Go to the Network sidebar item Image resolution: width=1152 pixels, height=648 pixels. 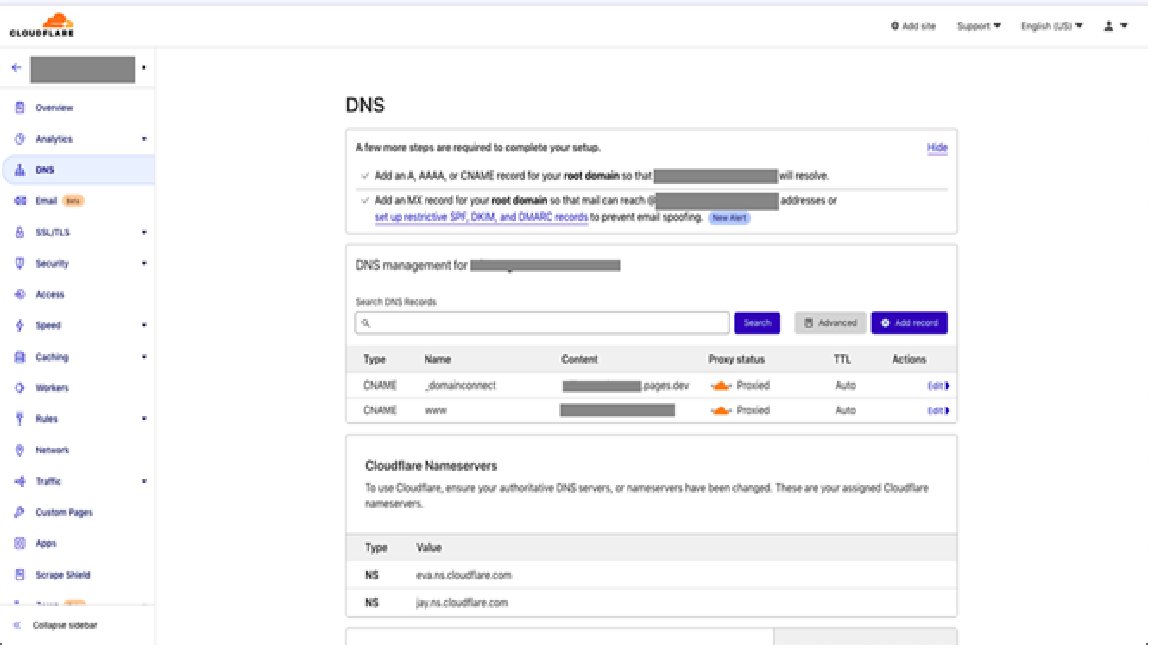click(x=52, y=450)
